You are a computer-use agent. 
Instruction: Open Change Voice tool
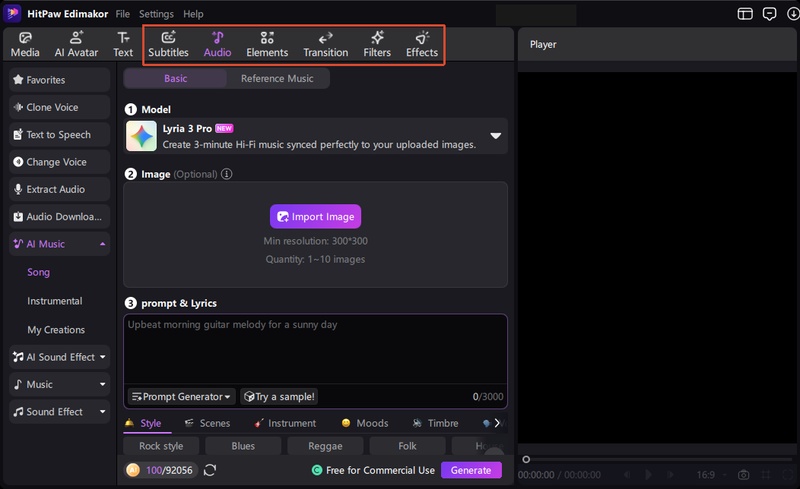click(59, 162)
